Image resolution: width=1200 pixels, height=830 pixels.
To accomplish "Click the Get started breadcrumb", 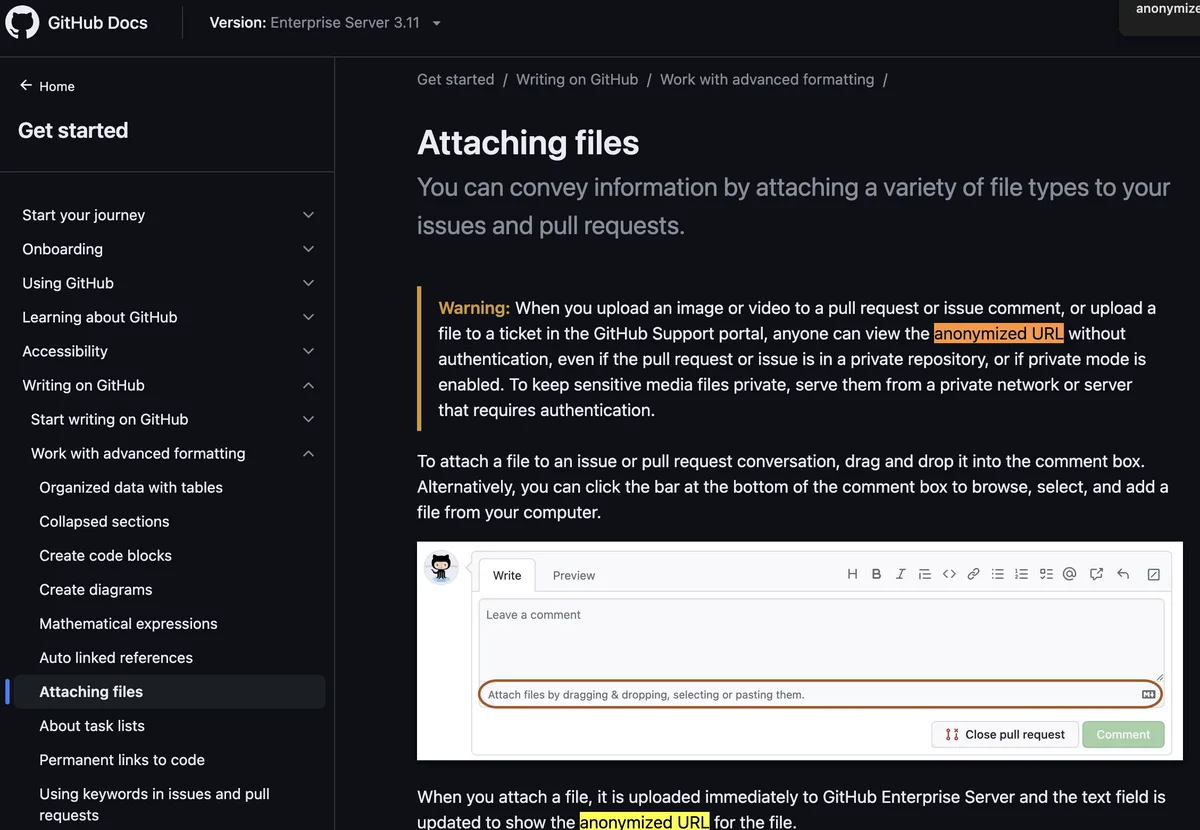I will 455,79.
